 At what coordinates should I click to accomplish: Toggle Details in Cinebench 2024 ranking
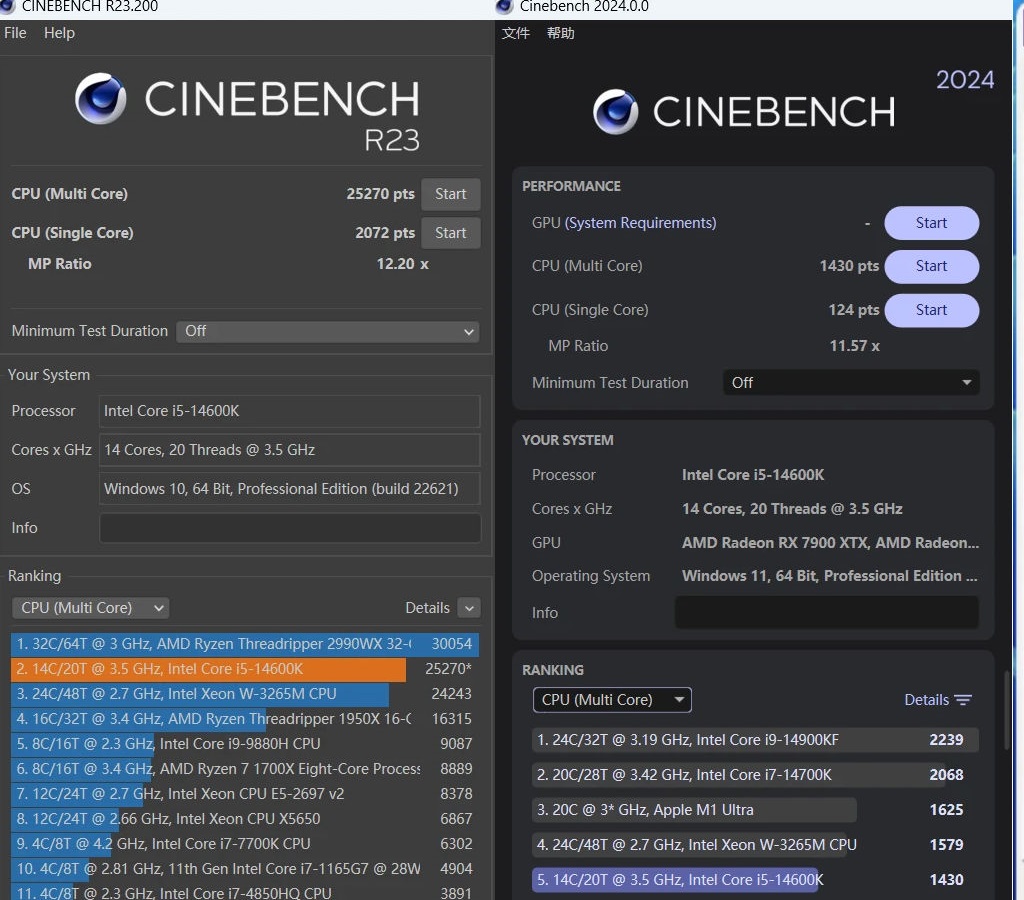(938, 699)
